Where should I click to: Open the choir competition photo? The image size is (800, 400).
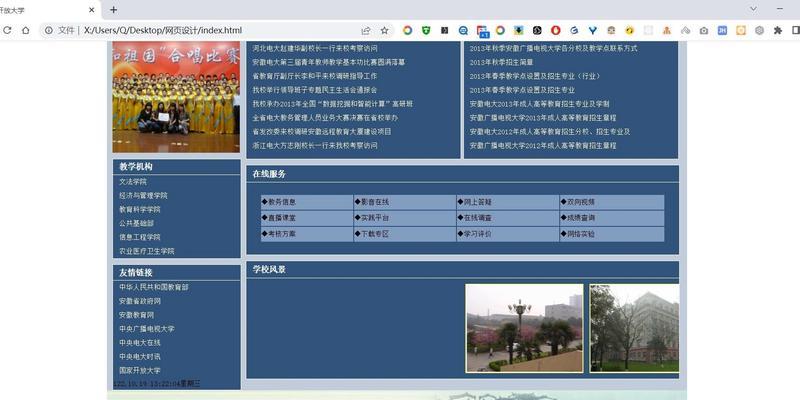[x=176, y=97]
